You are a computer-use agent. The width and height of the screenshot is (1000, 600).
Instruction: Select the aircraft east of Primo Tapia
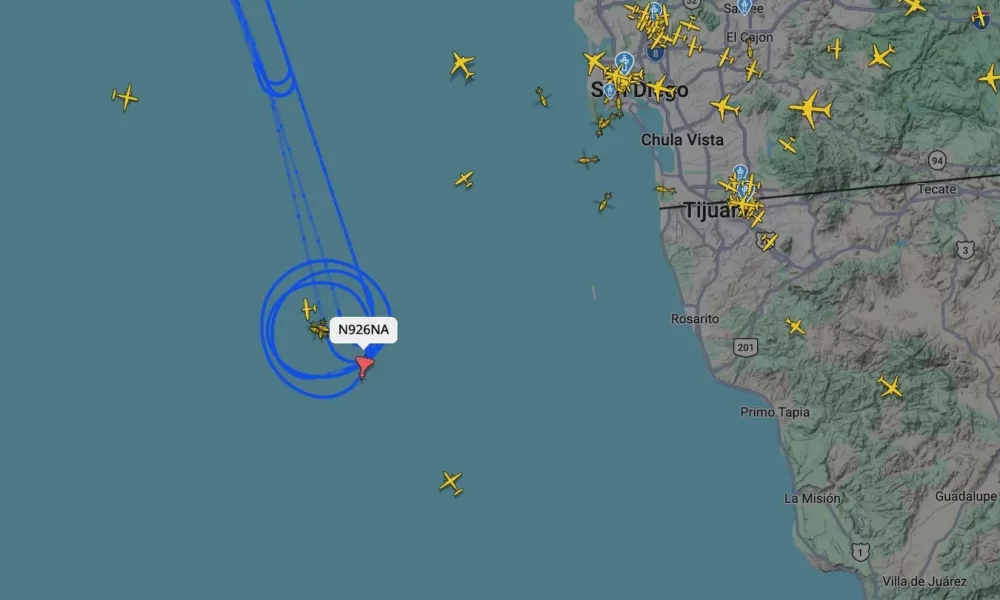coord(890,386)
